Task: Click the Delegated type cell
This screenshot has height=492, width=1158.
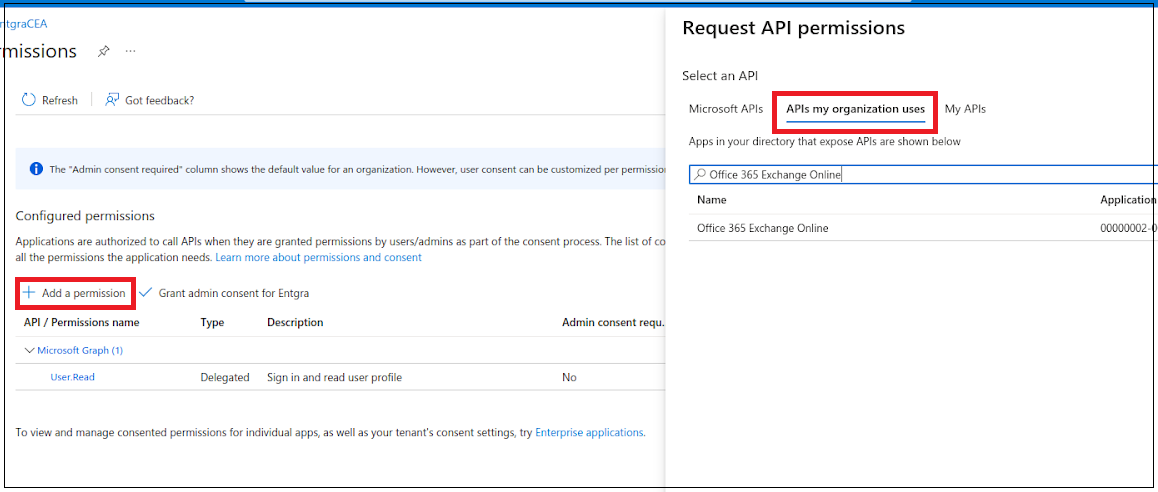Action: pos(225,377)
